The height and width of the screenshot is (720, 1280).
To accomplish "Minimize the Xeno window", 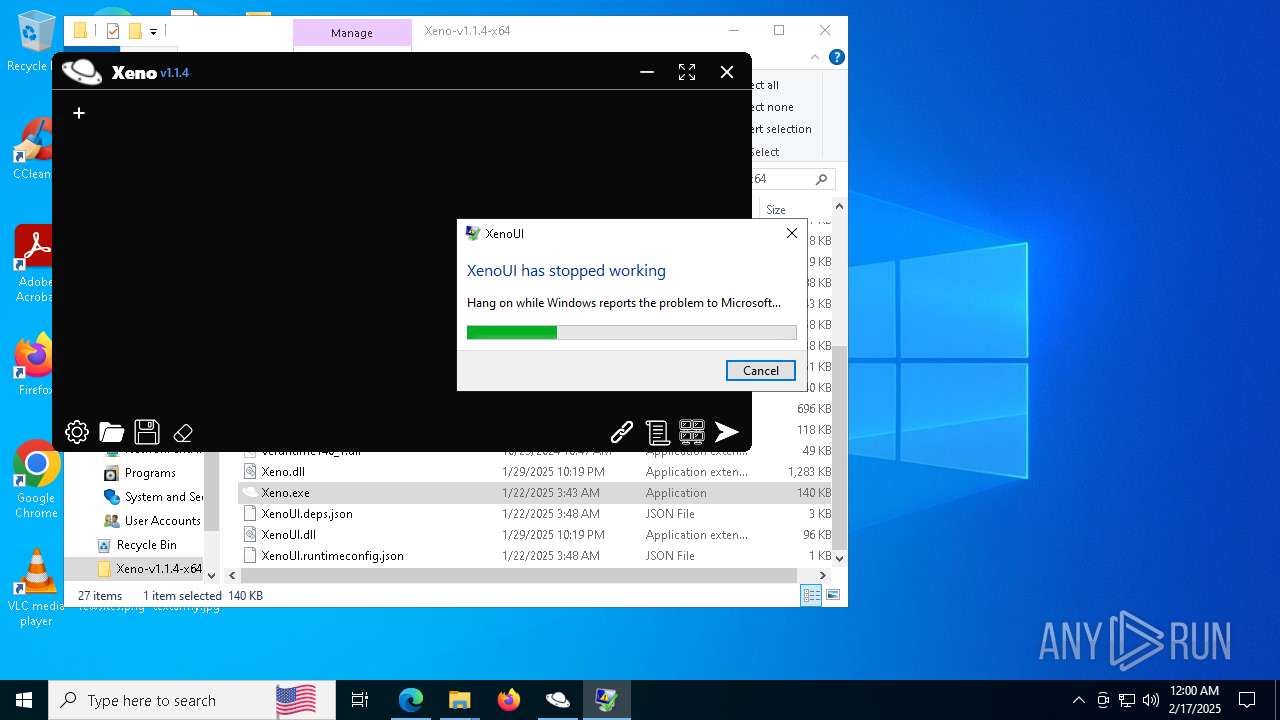I will tap(647, 72).
